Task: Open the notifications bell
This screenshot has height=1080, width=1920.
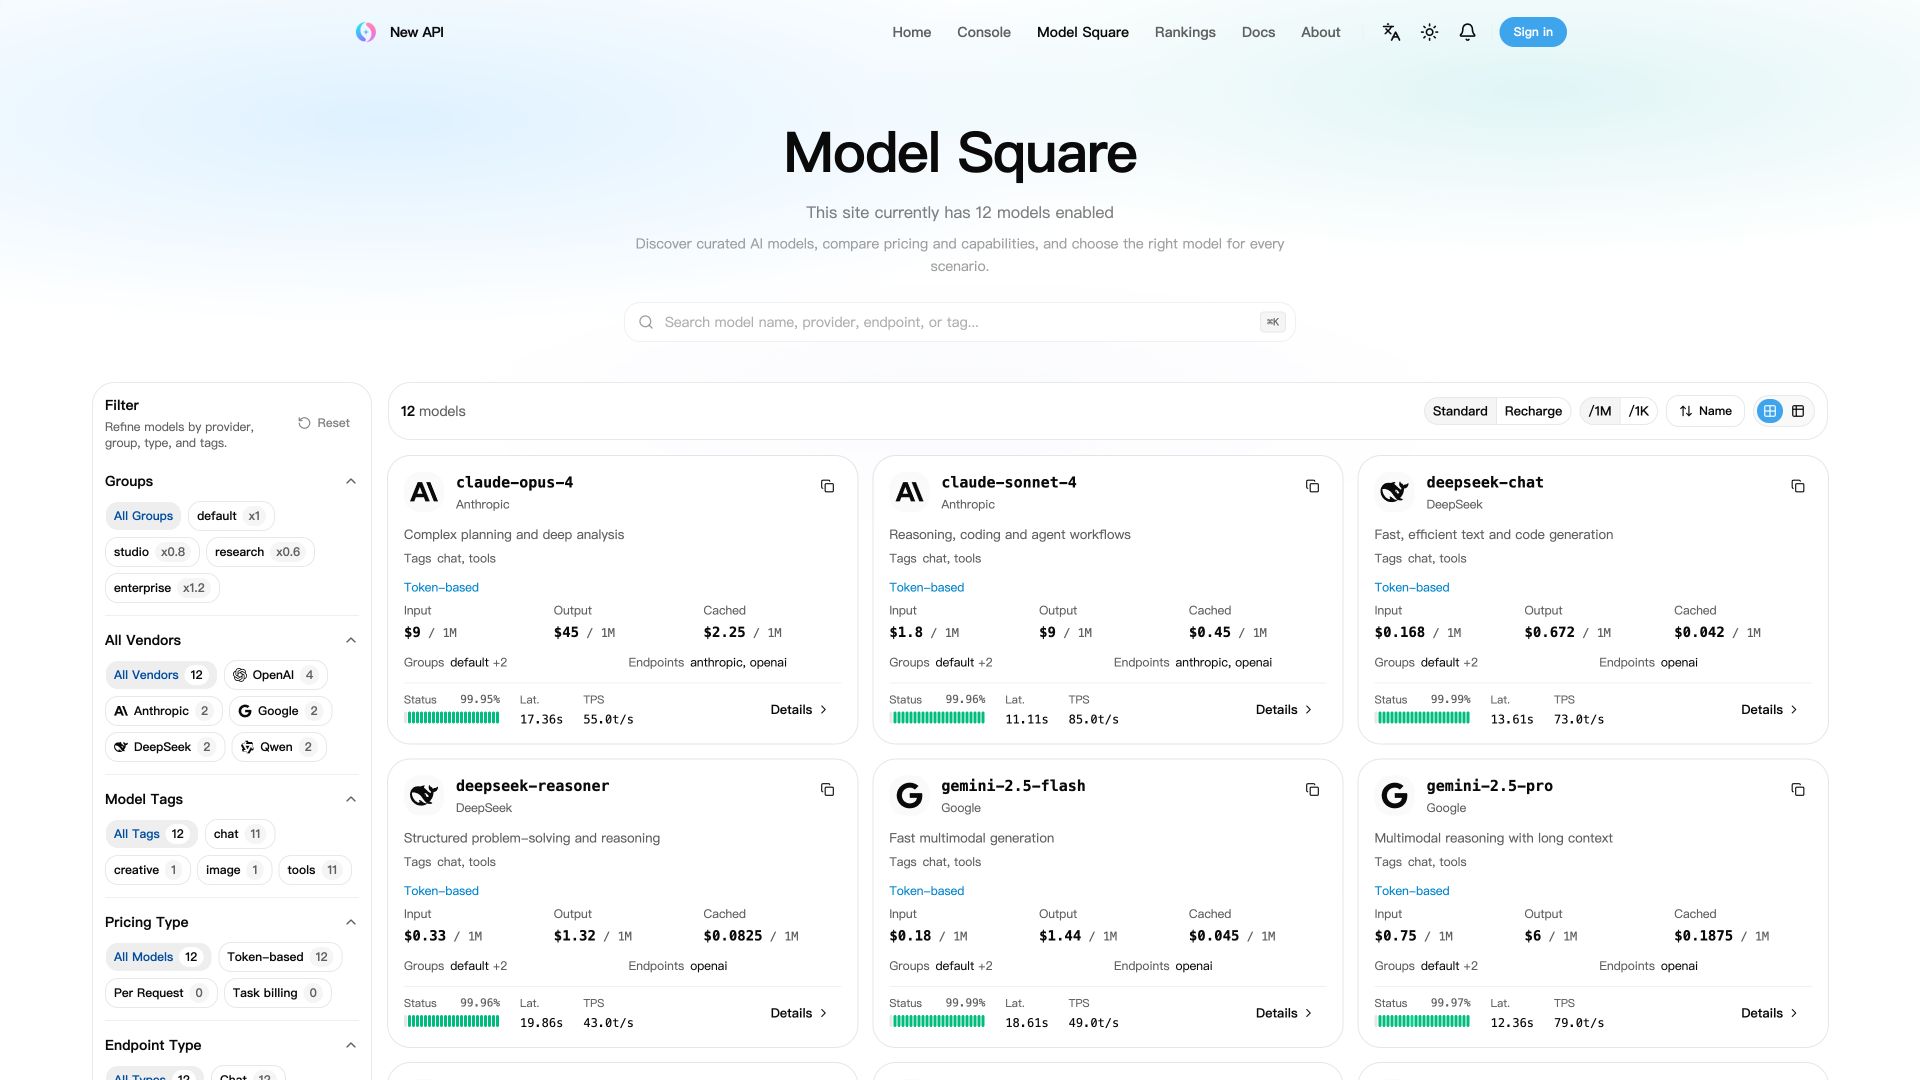Action: pos(1467,32)
